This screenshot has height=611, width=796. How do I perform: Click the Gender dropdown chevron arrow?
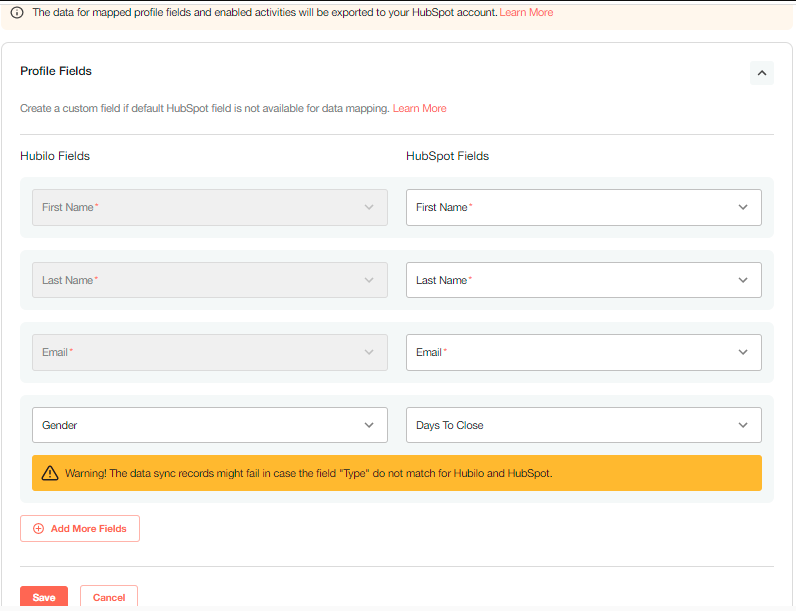coord(369,425)
